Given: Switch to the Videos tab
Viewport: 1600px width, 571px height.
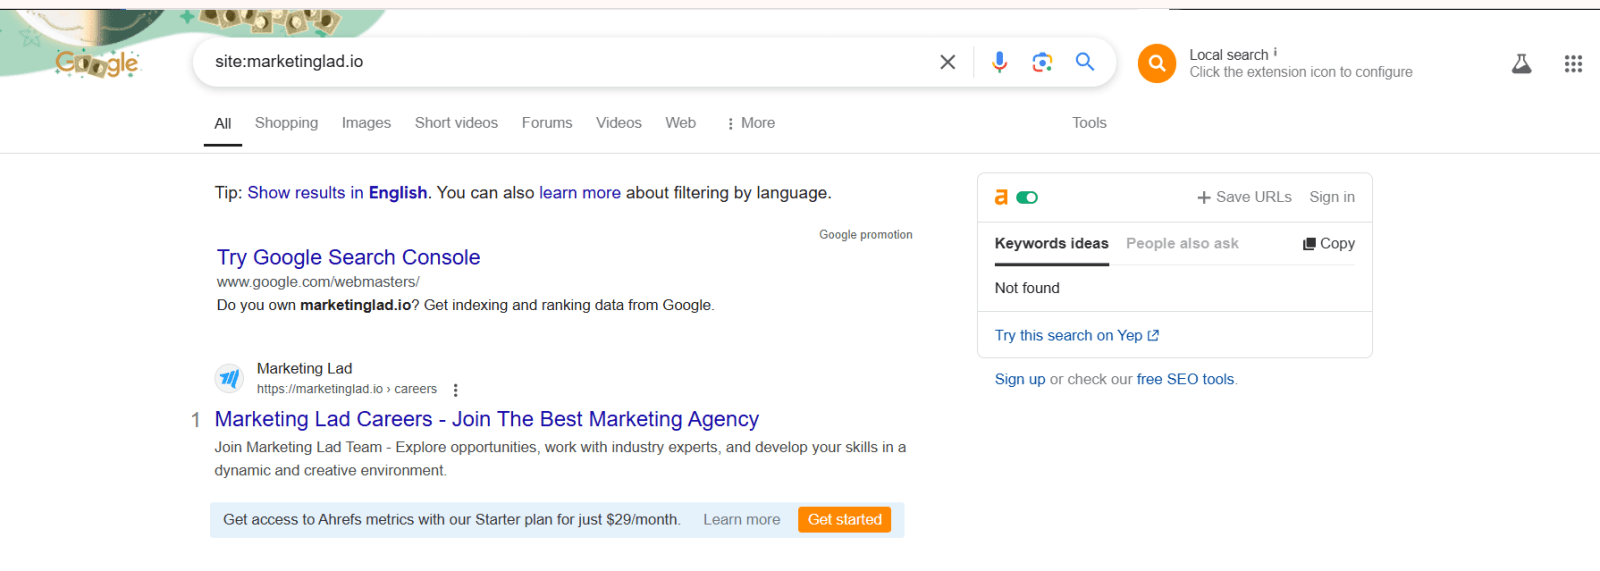Looking at the screenshot, I should [x=619, y=123].
